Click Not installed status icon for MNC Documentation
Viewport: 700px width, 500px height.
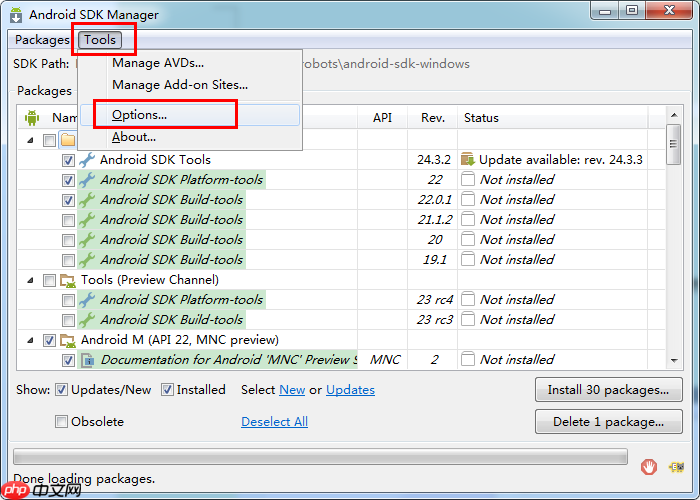(467, 359)
